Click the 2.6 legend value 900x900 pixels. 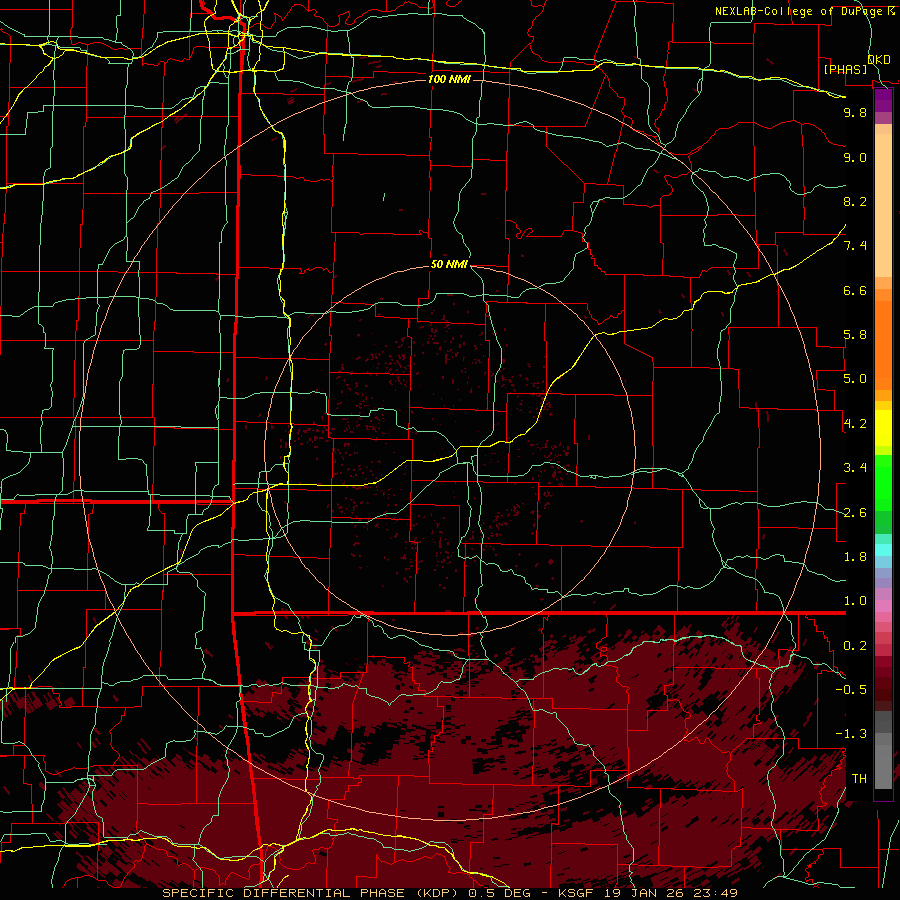pyautogui.click(x=855, y=513)
